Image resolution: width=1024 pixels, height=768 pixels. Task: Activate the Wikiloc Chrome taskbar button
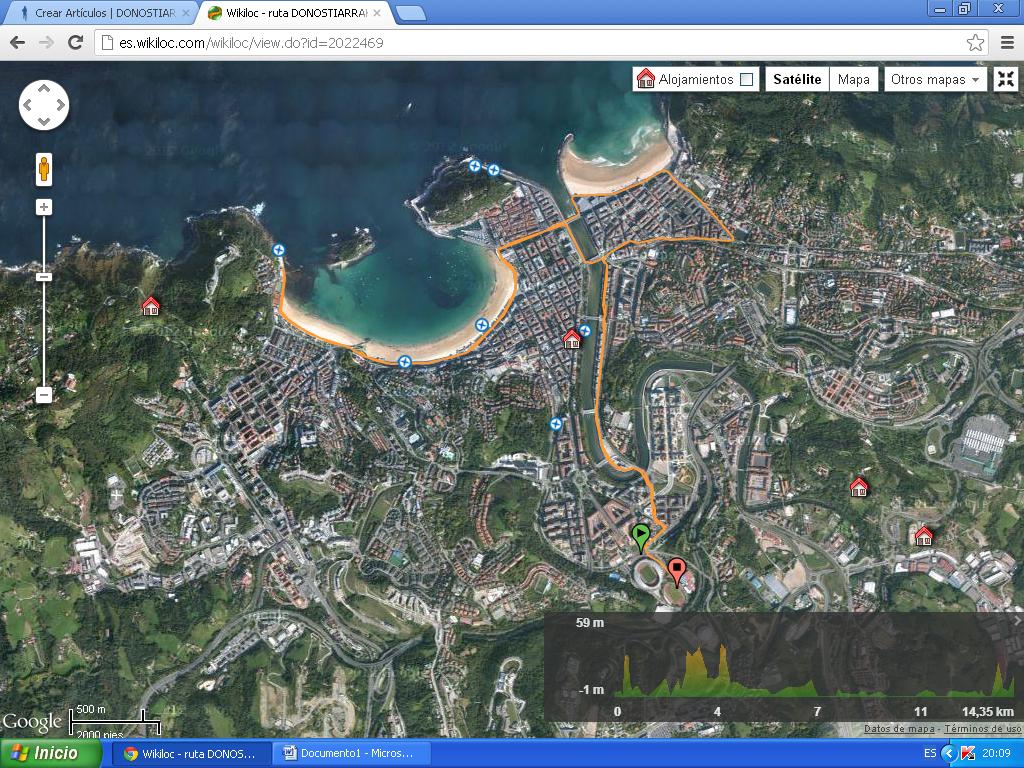click(x=193, y=753)
